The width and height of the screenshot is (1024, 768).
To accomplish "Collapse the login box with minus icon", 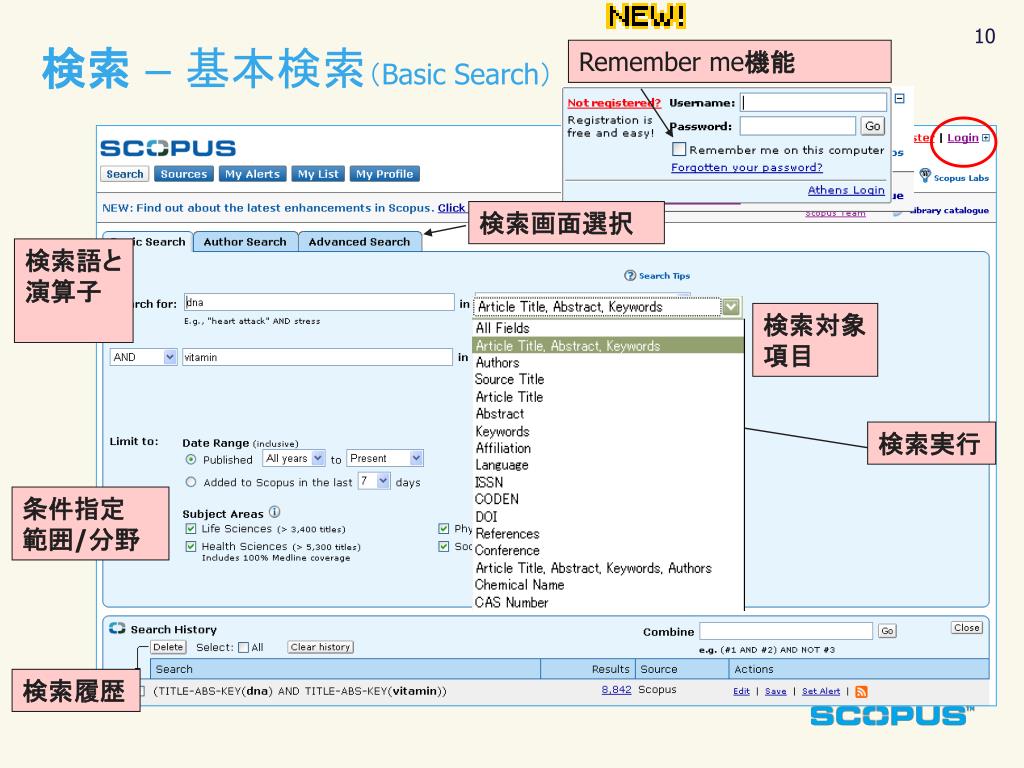I will tap(899, 99).
